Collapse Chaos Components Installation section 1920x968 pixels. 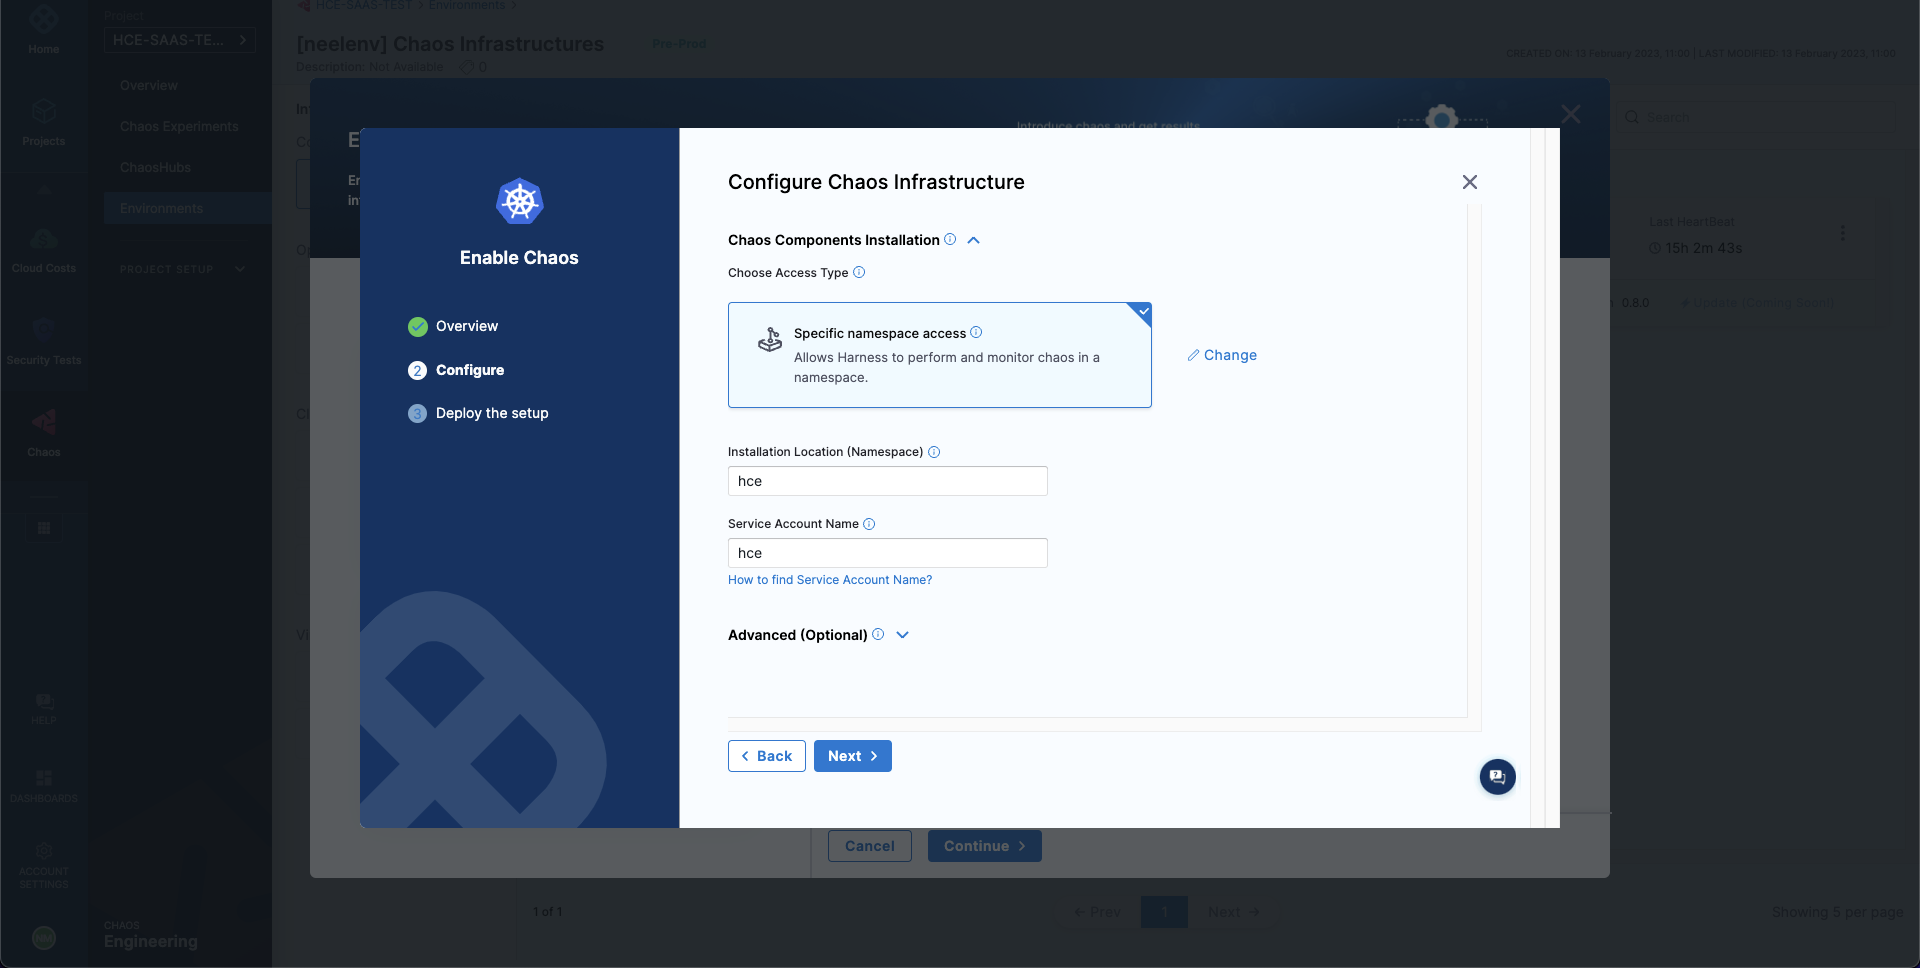(x=973, y=240)
